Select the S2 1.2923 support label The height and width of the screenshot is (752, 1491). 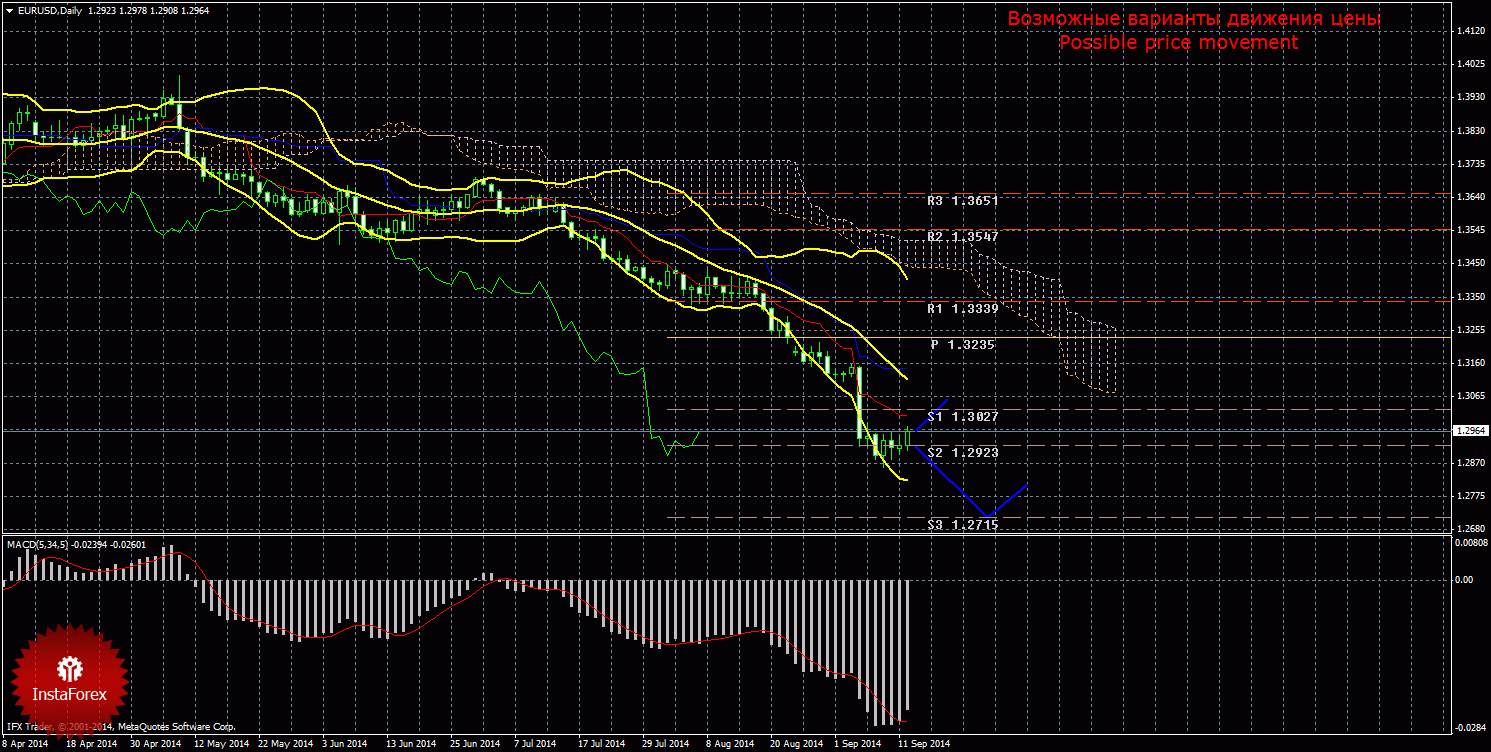pos(963,452)
